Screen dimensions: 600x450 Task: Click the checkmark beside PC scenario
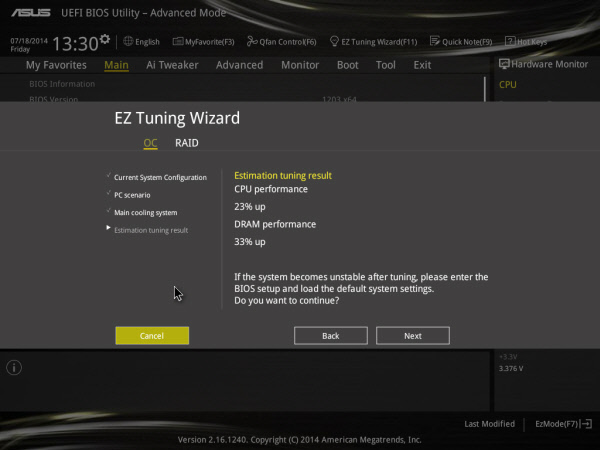pos(108,193)
